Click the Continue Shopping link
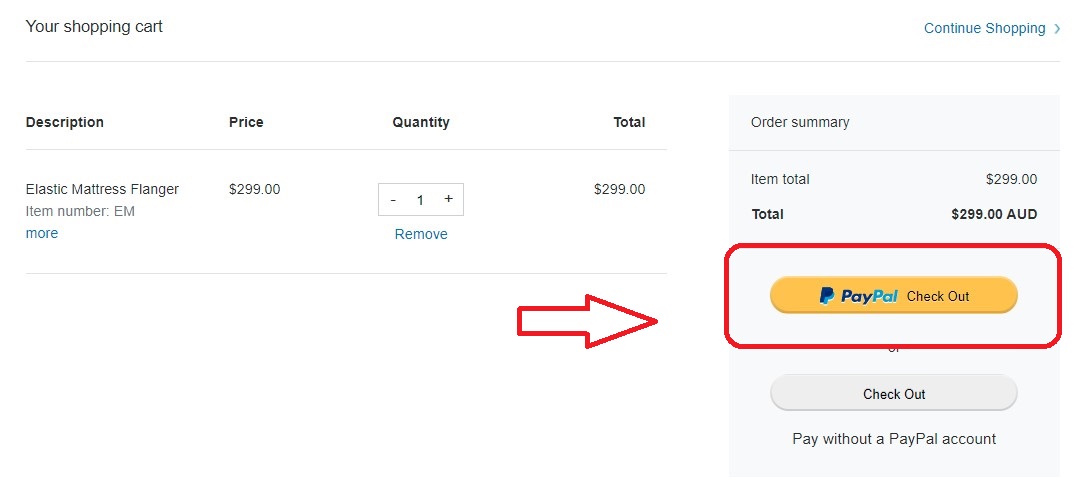The image size is (1081, 477). 984,28
